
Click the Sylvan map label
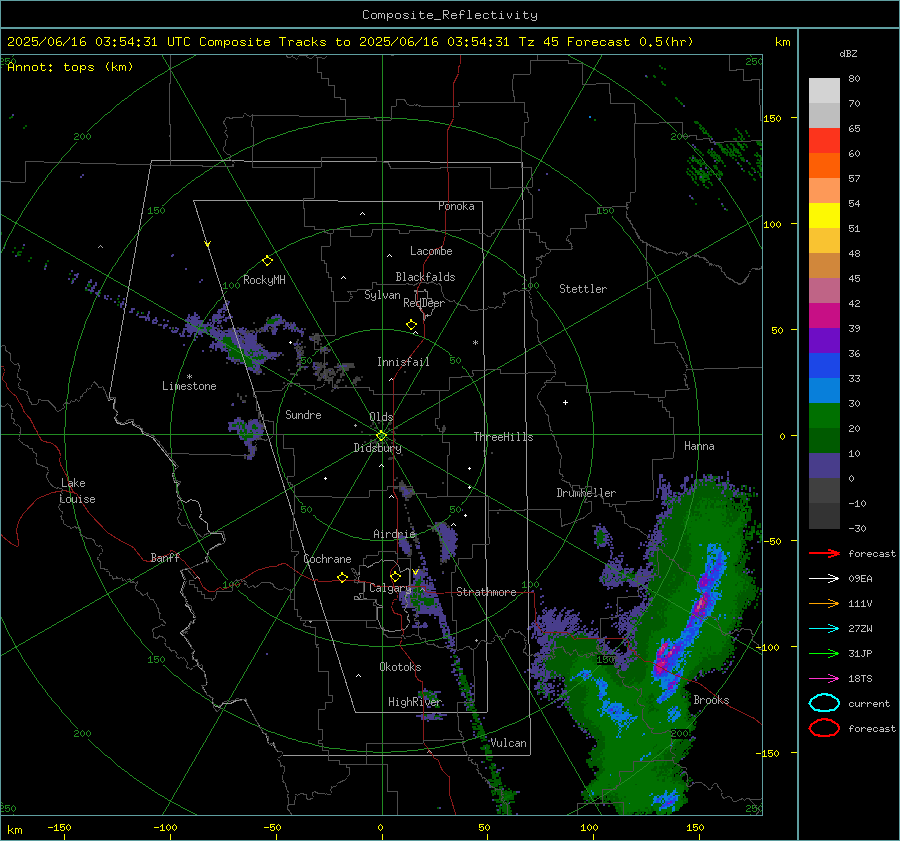[x=382, y=295]
